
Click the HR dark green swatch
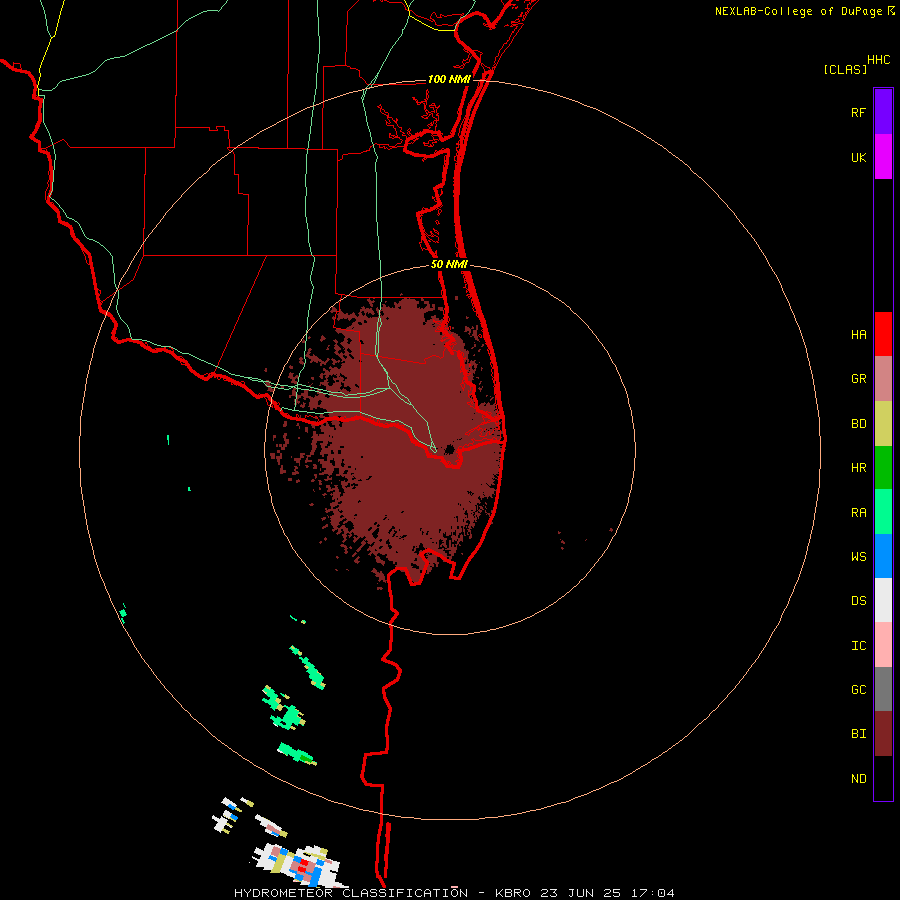coord(883,468)
